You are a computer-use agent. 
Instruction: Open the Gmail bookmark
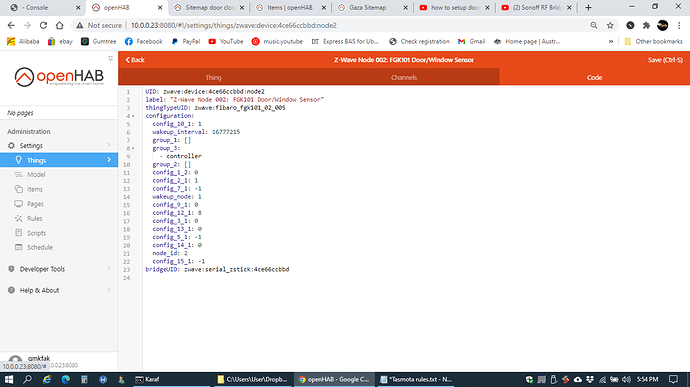click(472, 41)
